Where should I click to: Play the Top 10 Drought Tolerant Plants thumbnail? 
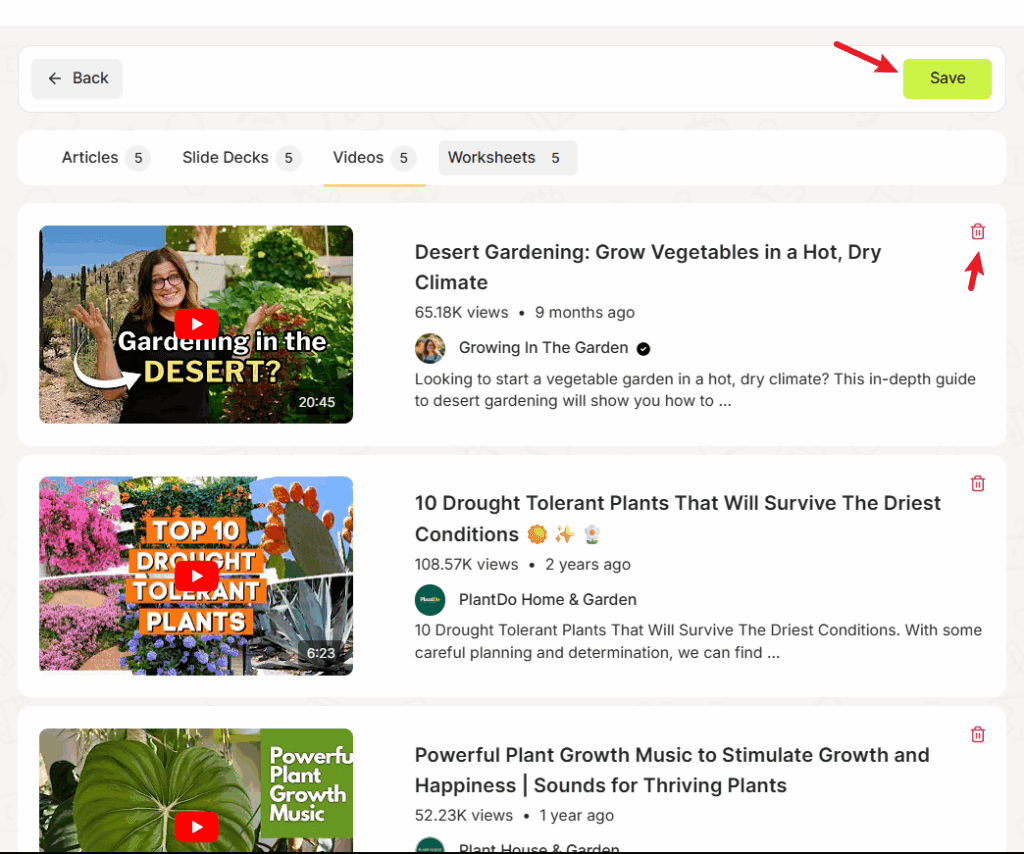click(196, 576)
